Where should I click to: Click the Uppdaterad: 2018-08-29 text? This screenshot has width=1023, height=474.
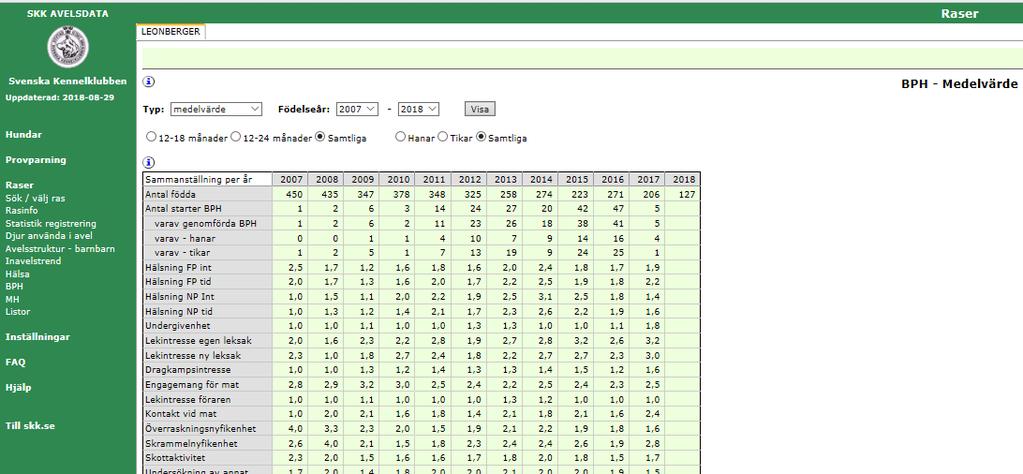pos(60,97)
